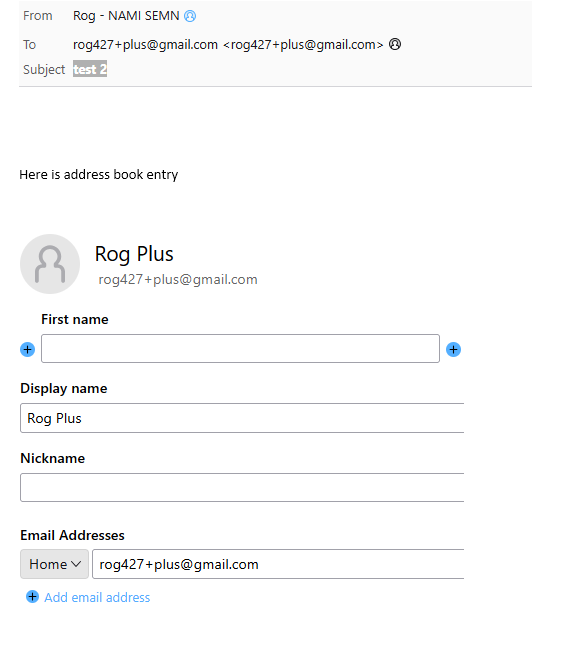Click into the empty Nickname field
This screenshot has height=668, width=569.
(242, 487)
